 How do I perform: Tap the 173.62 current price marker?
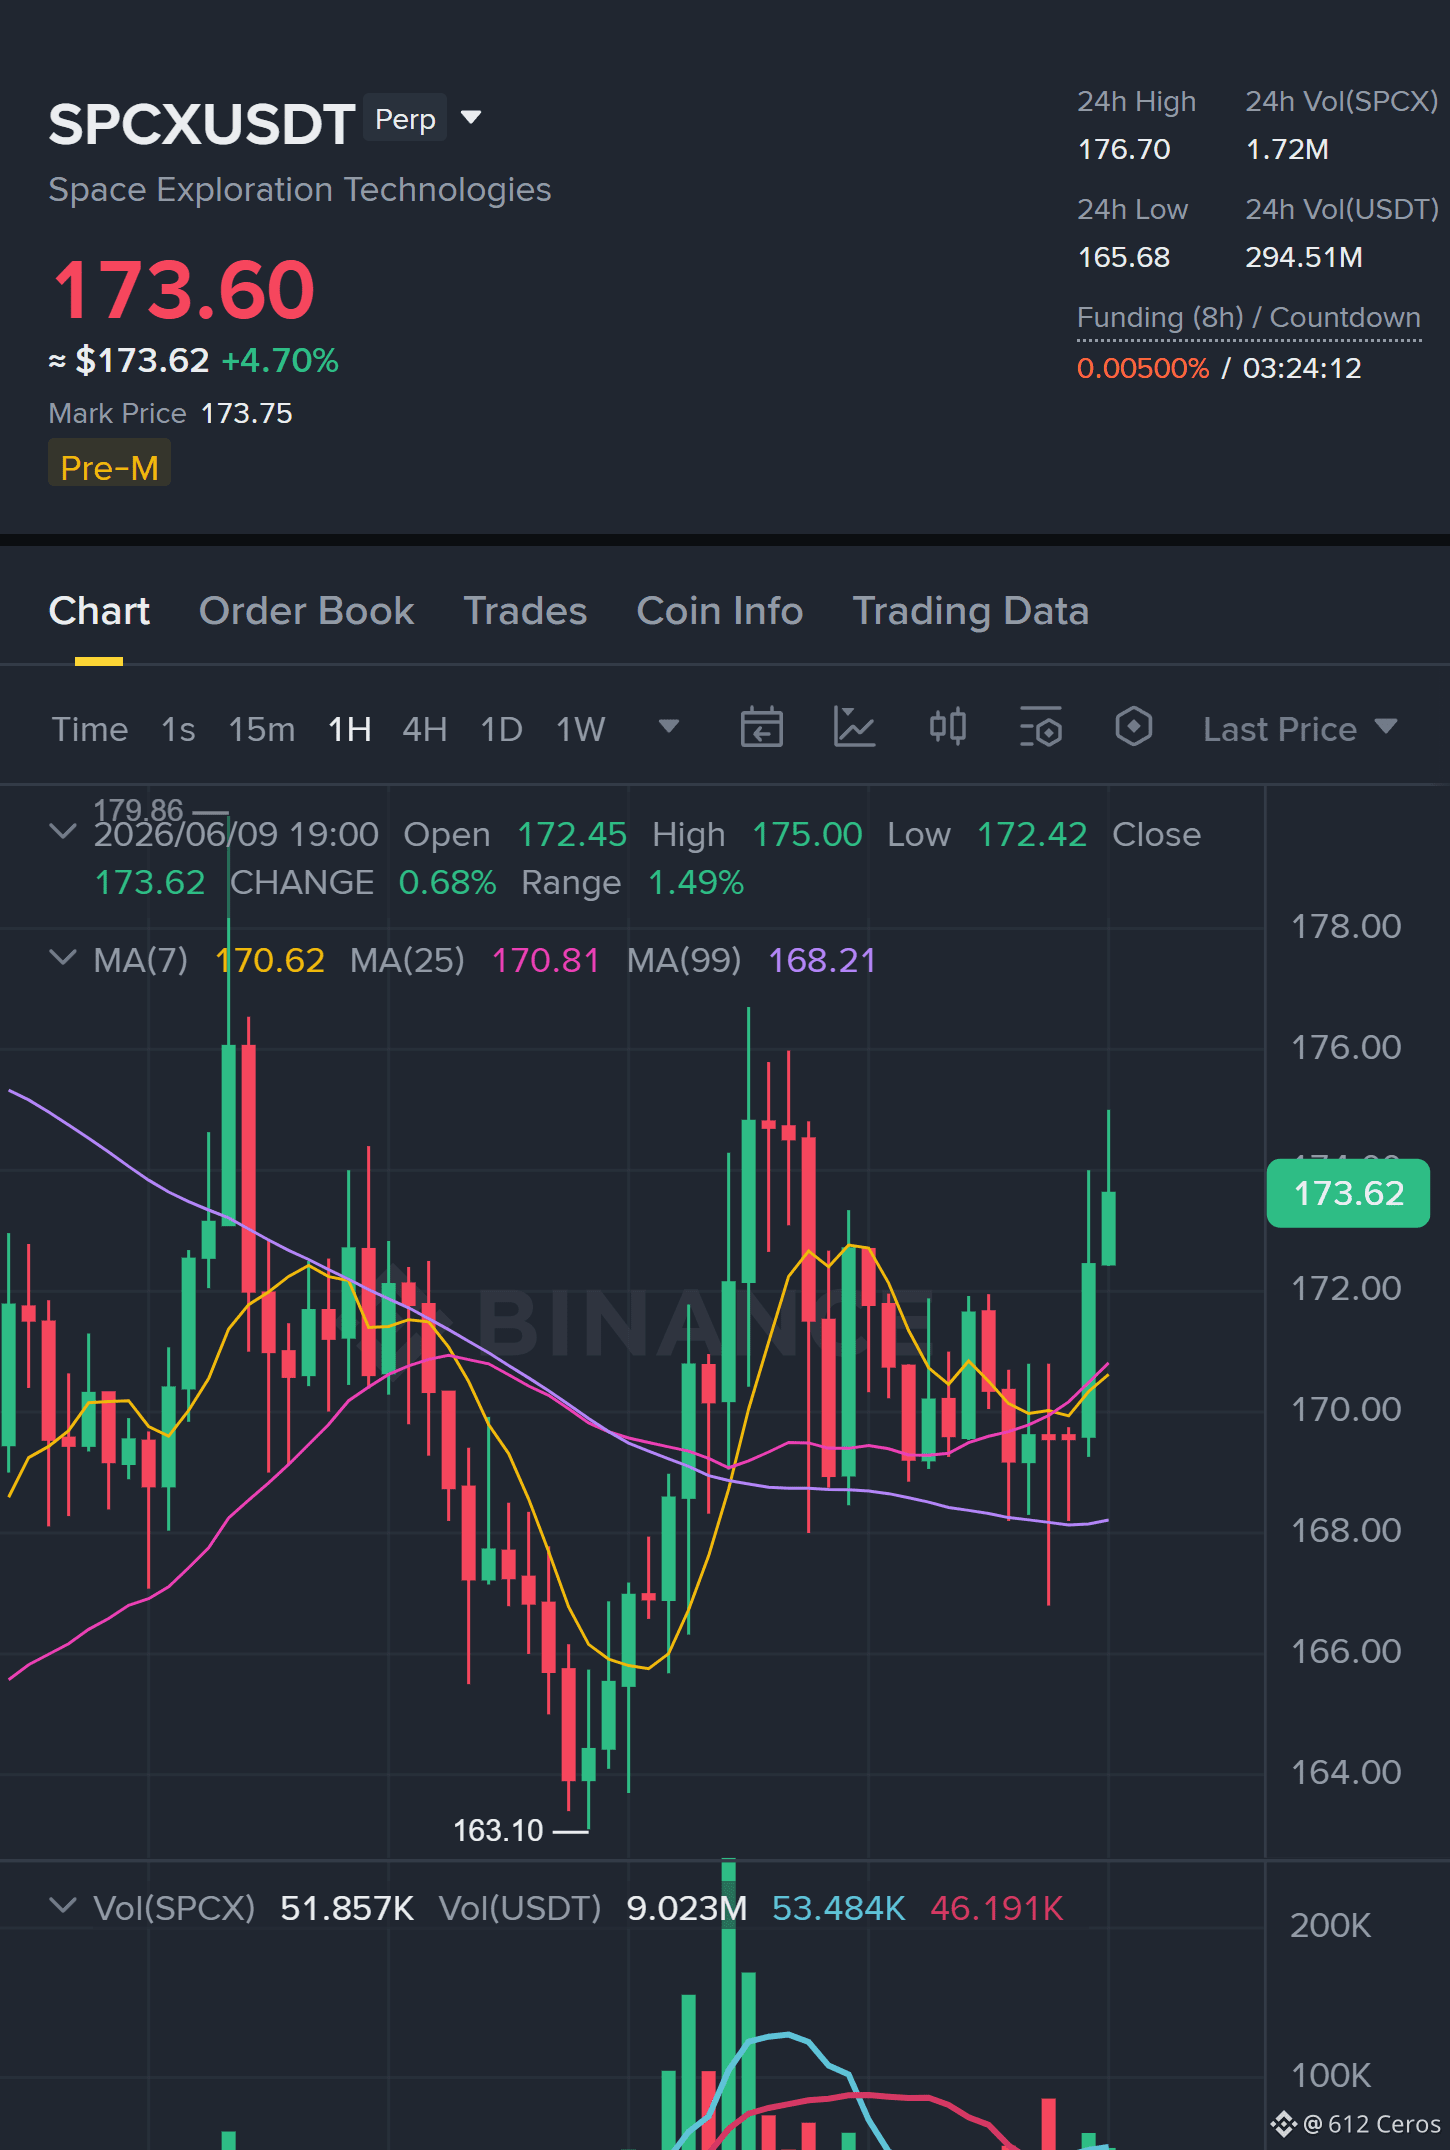[x=1348, y=1193]
